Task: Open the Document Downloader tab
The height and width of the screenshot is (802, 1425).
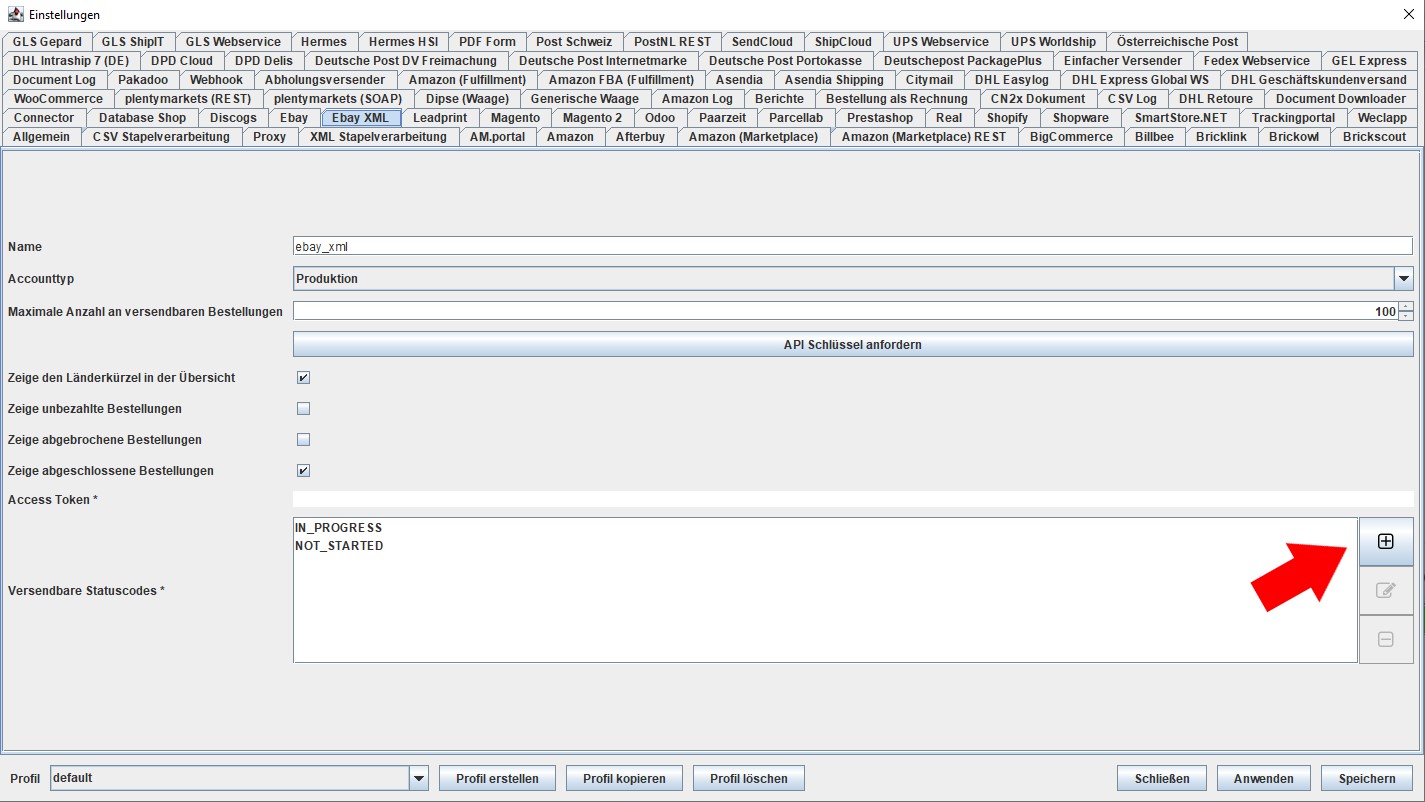Action: pyautogui.click(x=1340, y=99)
